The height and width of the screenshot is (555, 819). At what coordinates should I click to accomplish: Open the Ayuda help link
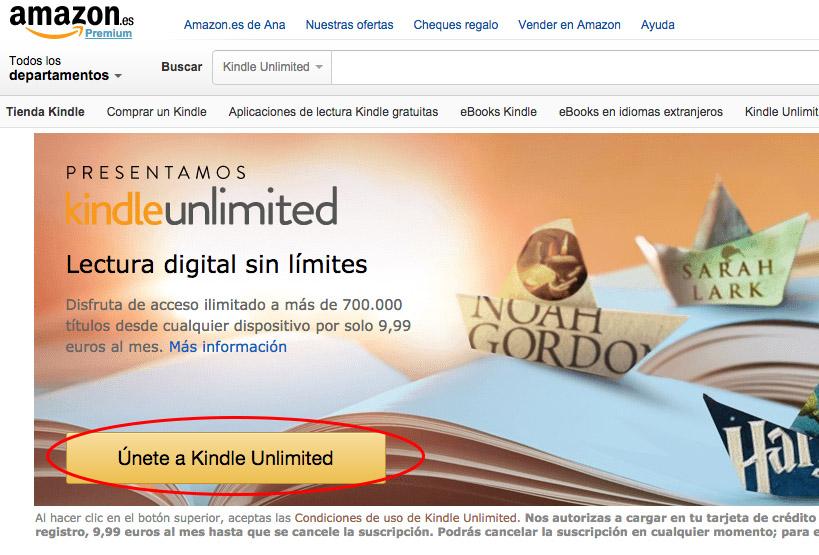(658, 25)
